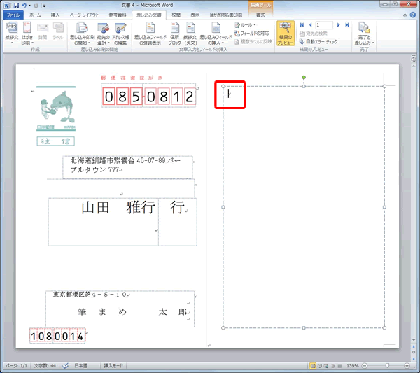Click Auto Check for Errors
This screenshot has width=420, height=373.
click(318, 42)
